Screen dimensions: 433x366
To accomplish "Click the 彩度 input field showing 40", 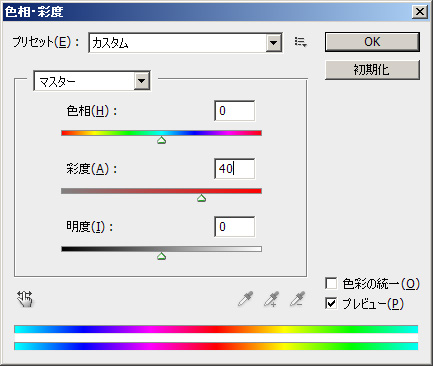I will (235, 169).
